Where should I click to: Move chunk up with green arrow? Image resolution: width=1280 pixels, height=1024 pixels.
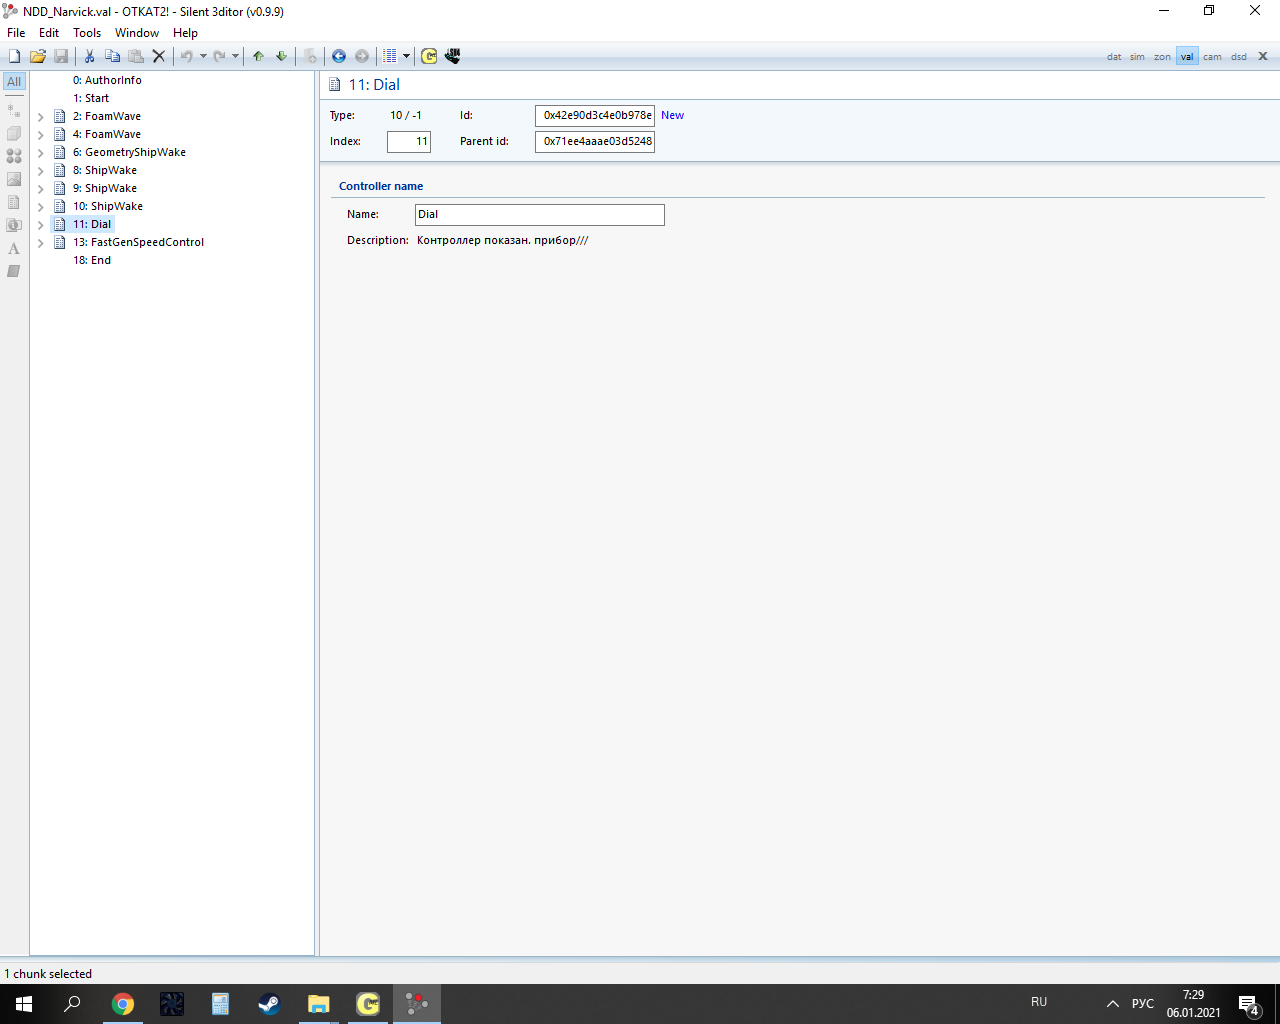[x=258, y=56]
